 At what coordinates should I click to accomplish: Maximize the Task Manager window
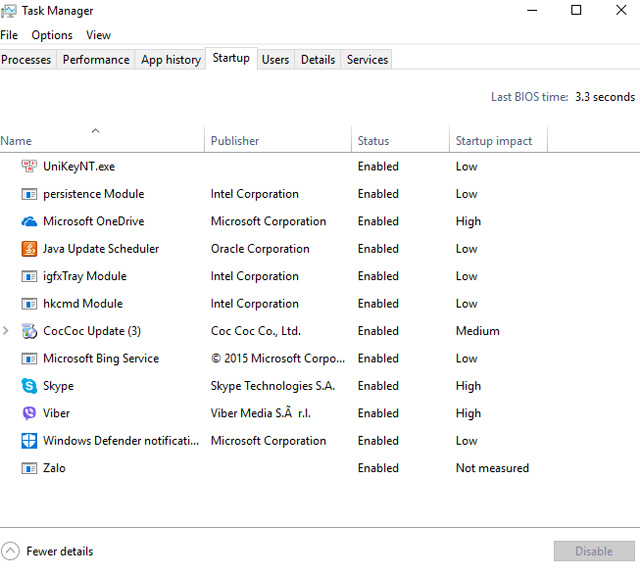click(x=576, y=10)
